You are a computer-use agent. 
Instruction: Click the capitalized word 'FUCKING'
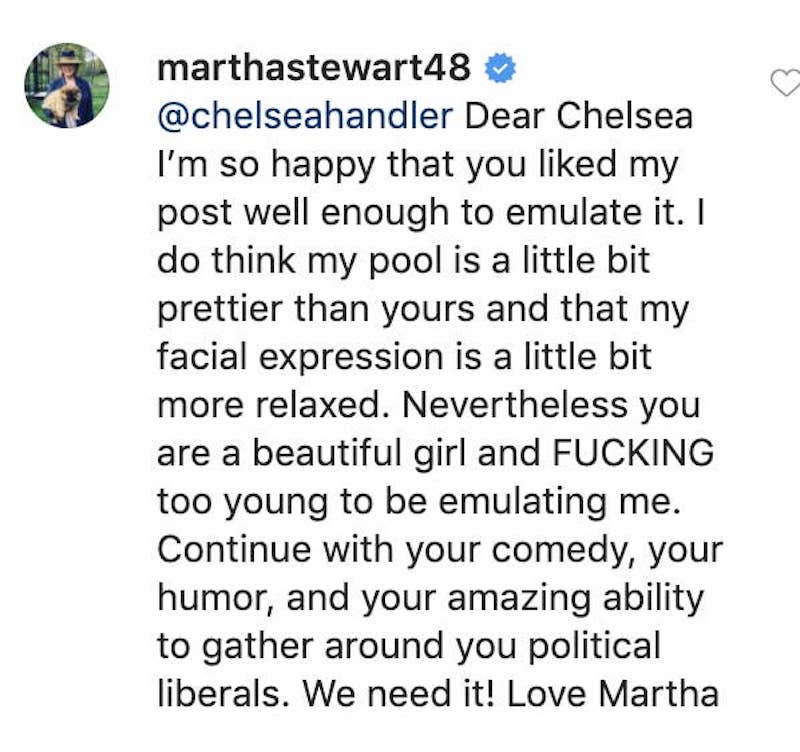(633, 453)
